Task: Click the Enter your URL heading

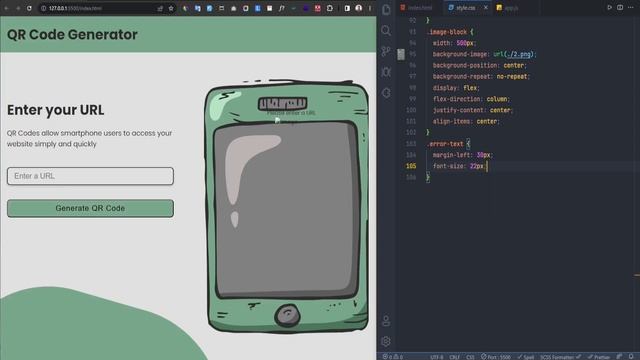Action: click(56, 110)
